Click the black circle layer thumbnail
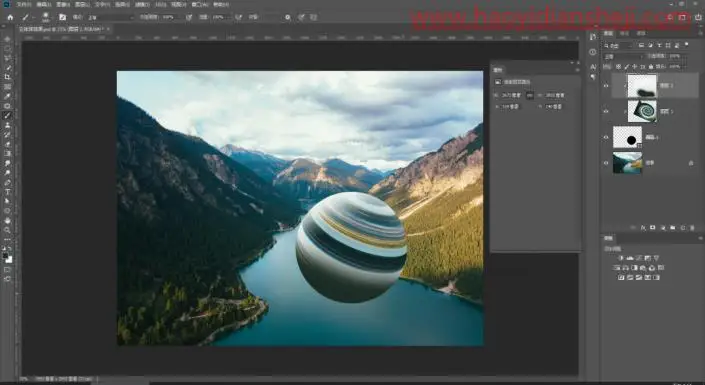This screenshot has height=385, width=705. [627, 137]
